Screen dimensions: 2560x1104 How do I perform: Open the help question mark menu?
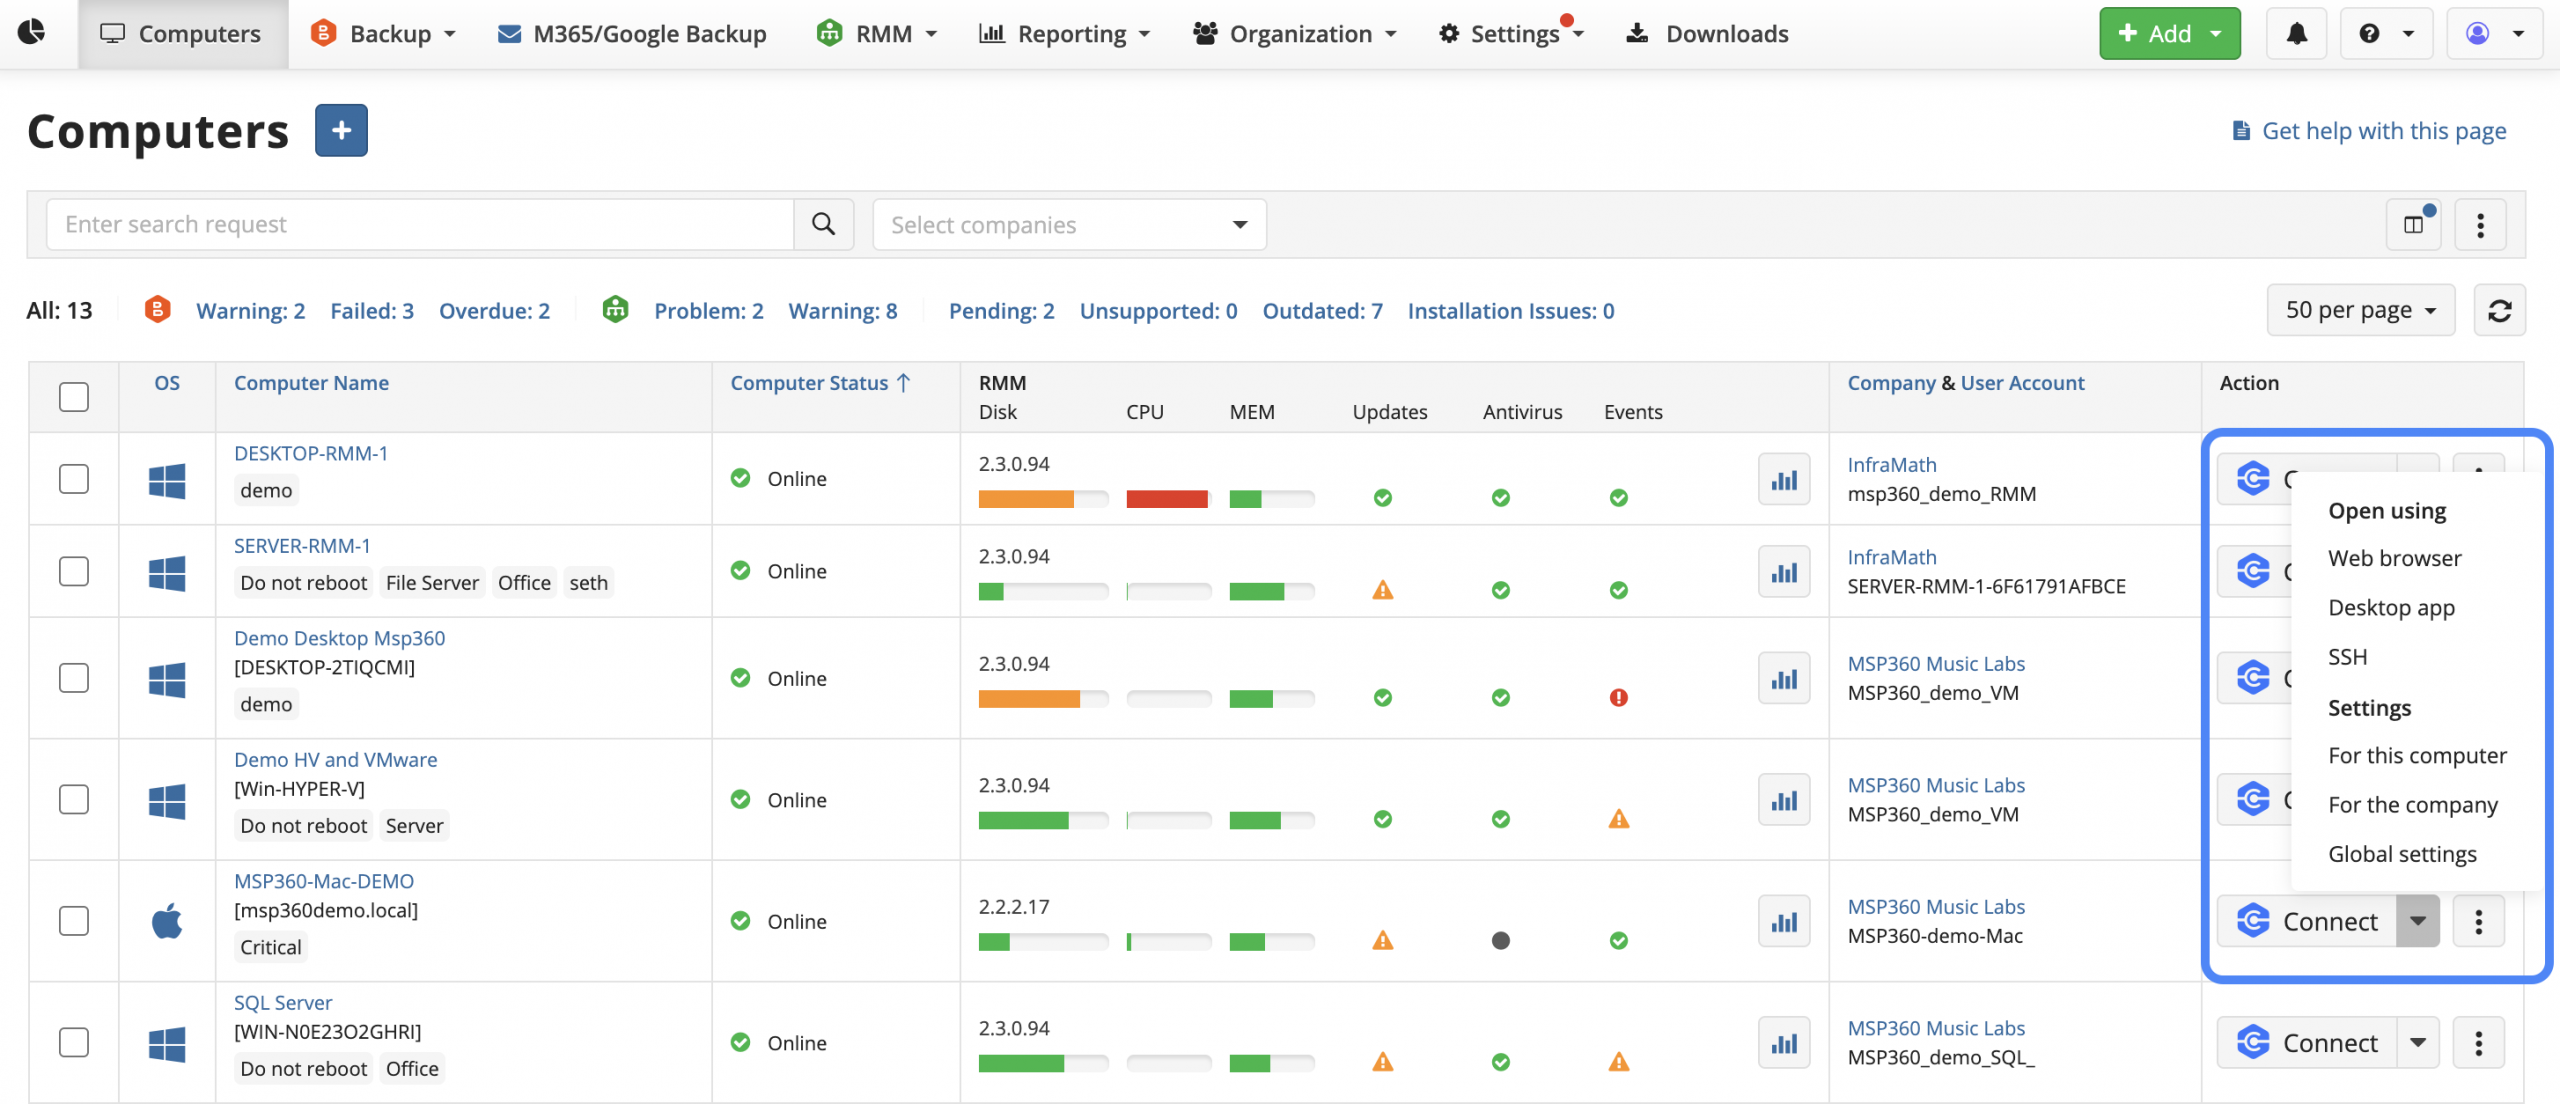click(x=2385, y=34)
